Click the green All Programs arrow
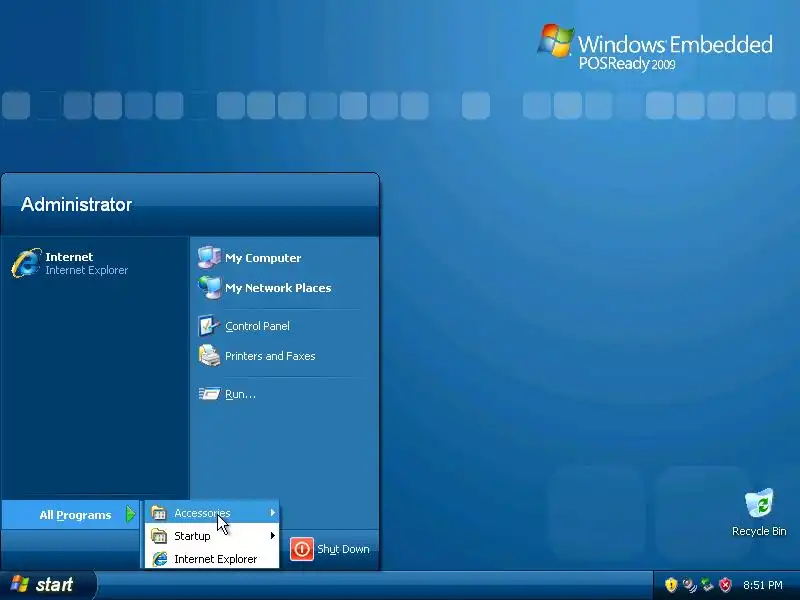The height and width of the screenshot is (600, 800). (x=131, y=514)
